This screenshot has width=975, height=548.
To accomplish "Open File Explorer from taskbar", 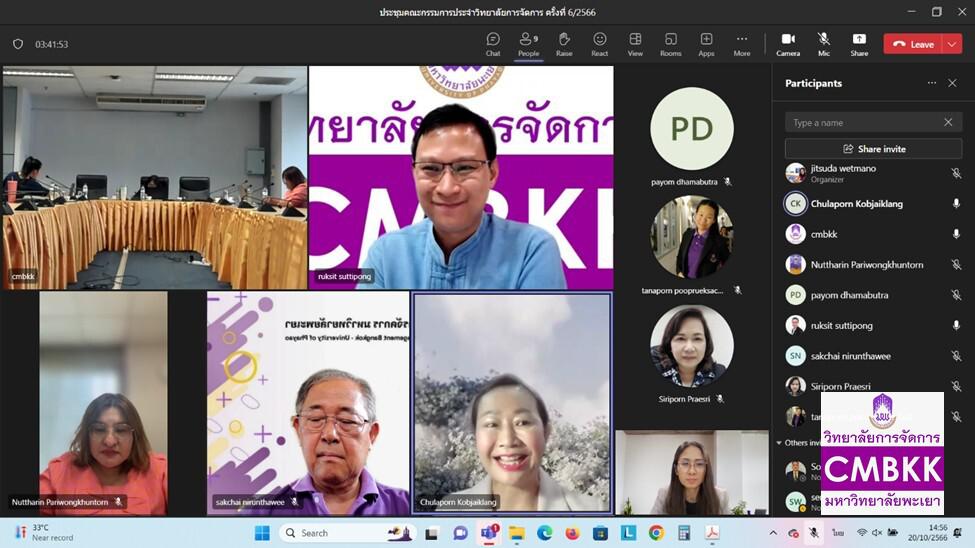I will (517, 533).
